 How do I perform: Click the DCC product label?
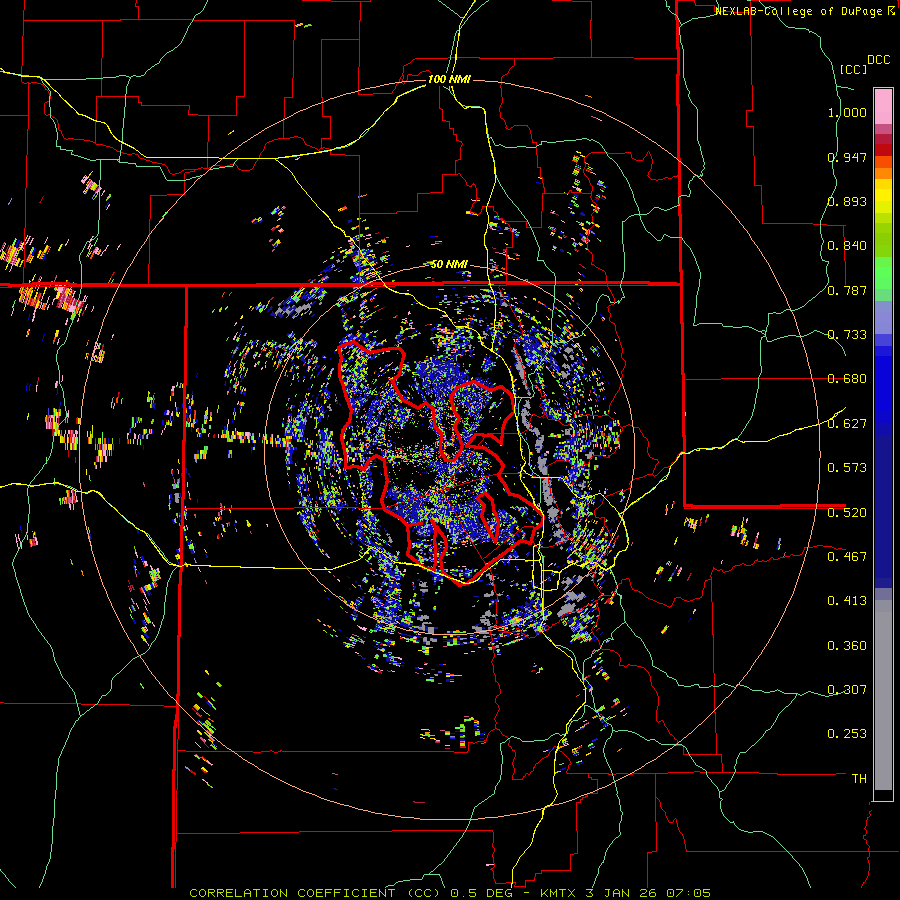point(878,60)
